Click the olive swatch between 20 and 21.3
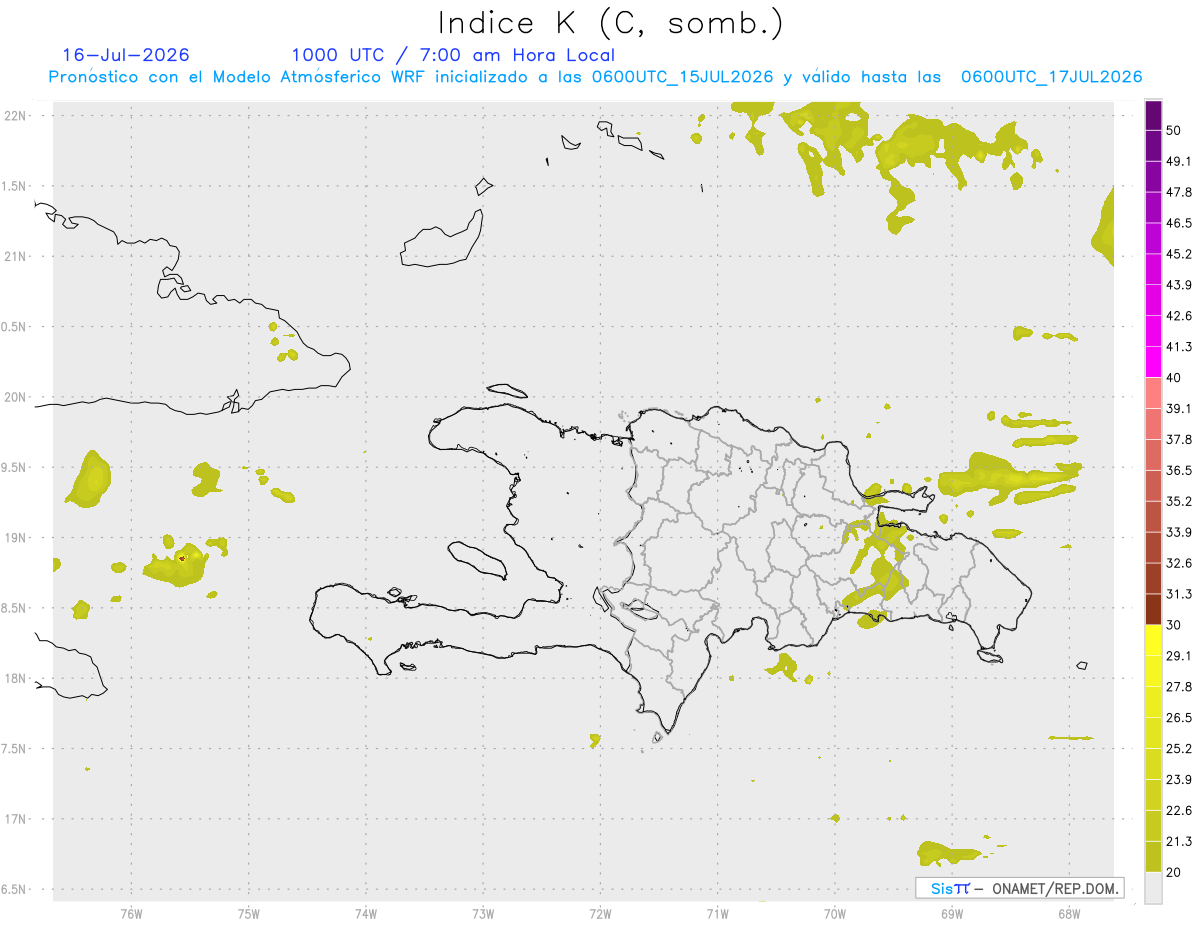This screenshot has width=1200, height=927. (1153, 856)
